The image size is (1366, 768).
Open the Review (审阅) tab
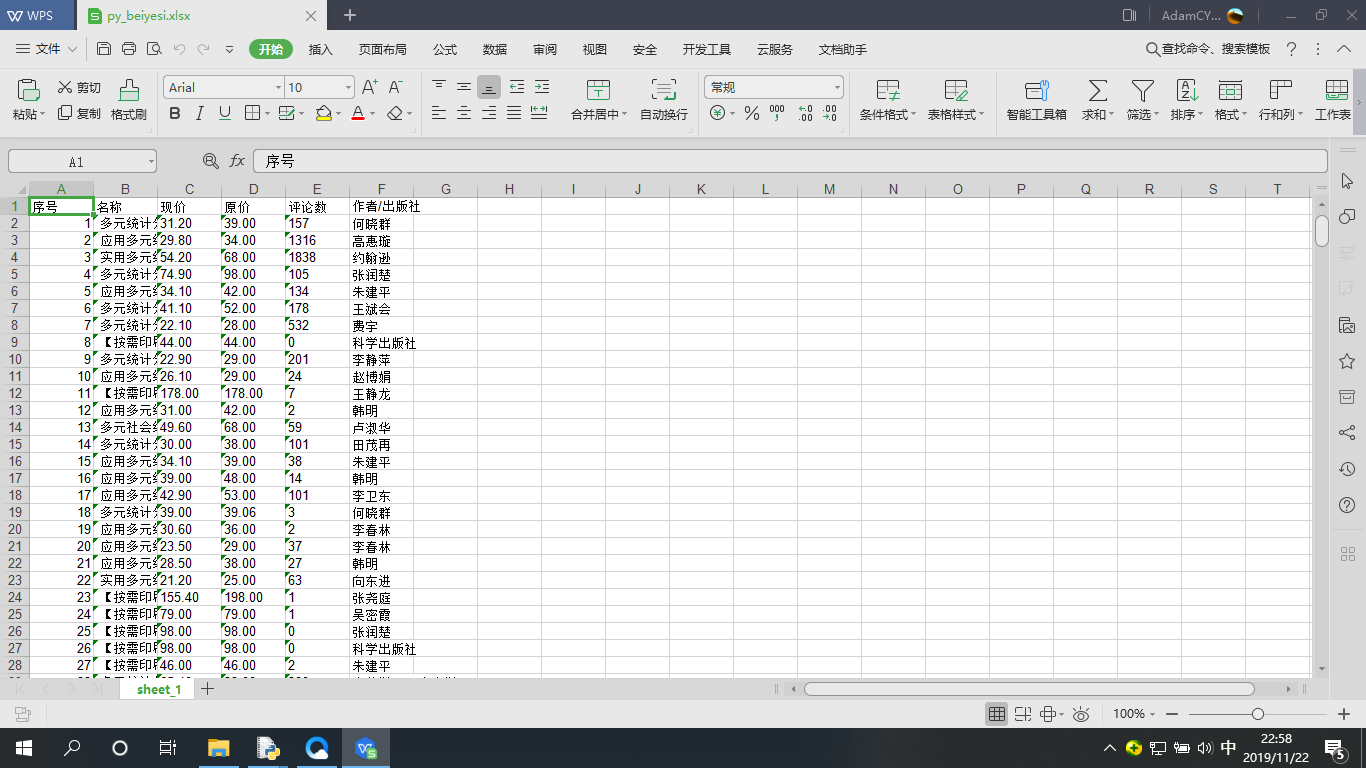tap(545, 49)
